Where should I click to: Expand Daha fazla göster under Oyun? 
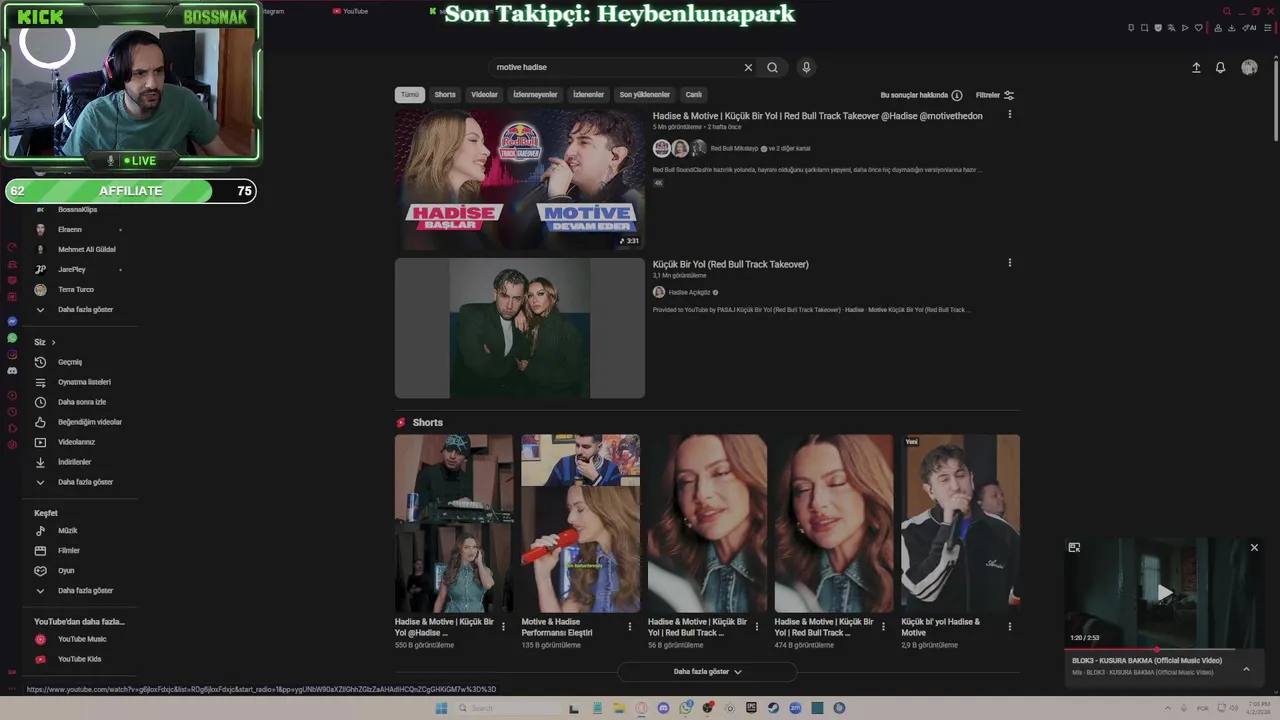[86, 591]
